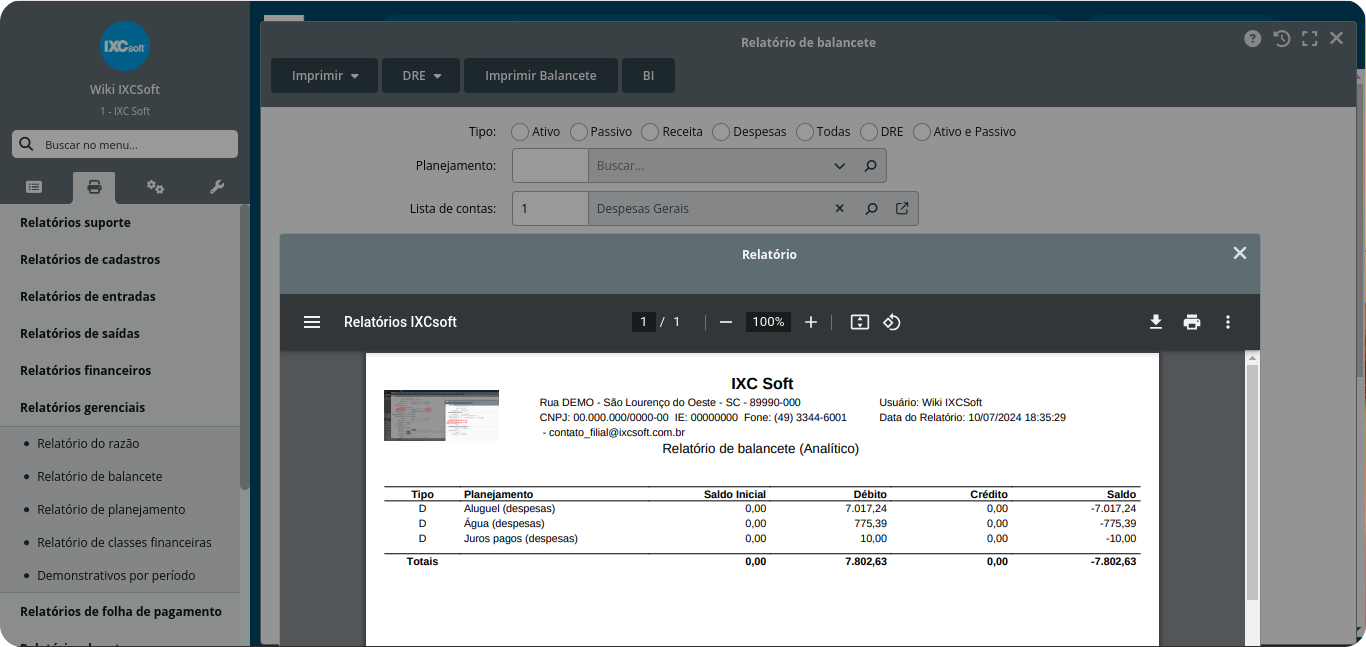Click the sidebar menu vertical scrollbar
This screenshot has width=1366, height=647.
click(244, 348)
